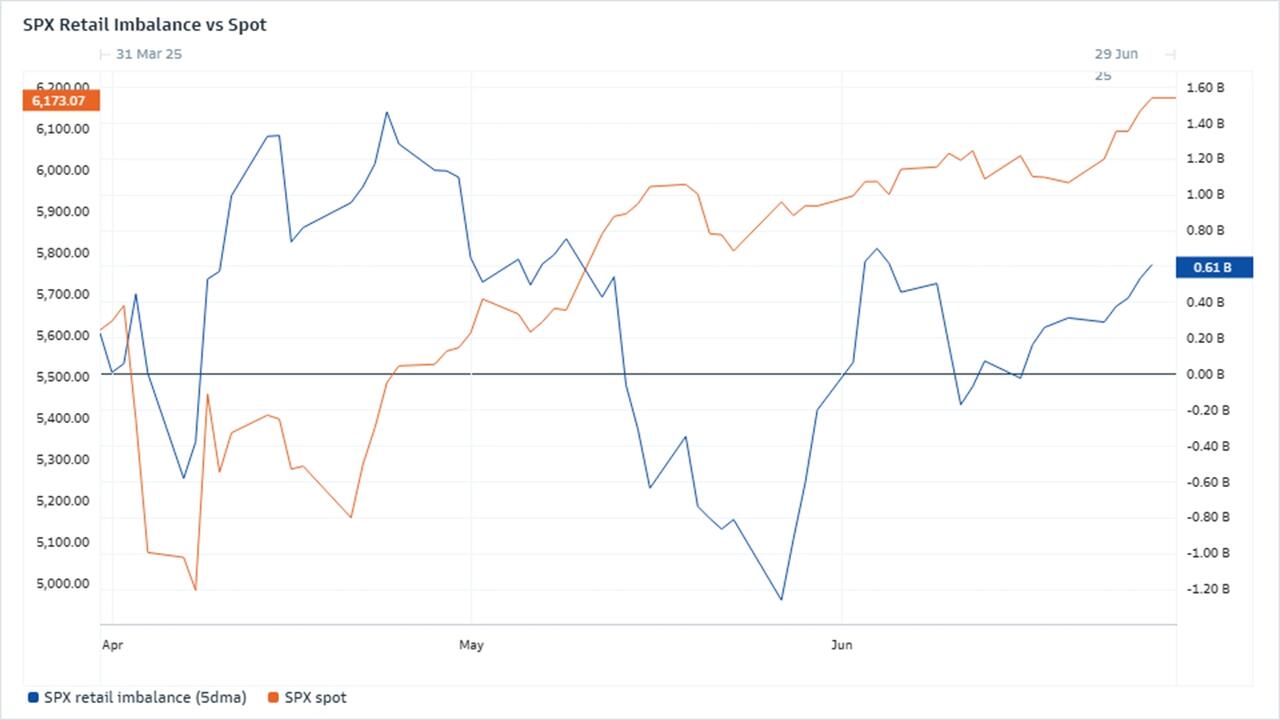Click the May label on the time axis
This screenshot has width=1280, height=720.
471,645
